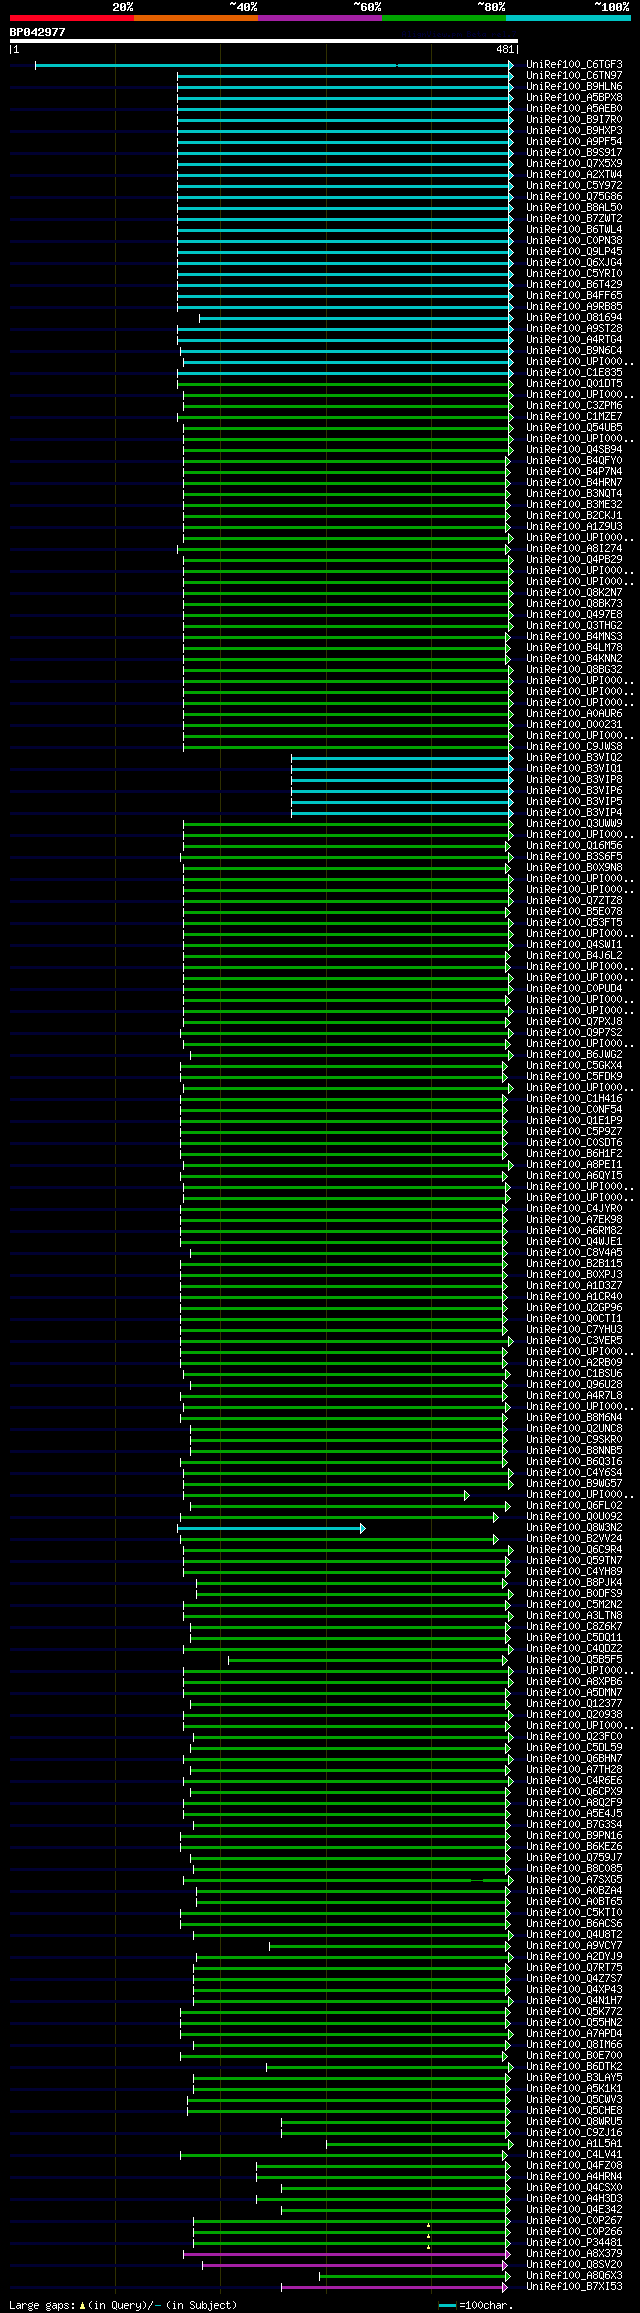Select label UniRef100_A1L5A1
This screenshot has height=2313, width=640.
pos(574,2144)
